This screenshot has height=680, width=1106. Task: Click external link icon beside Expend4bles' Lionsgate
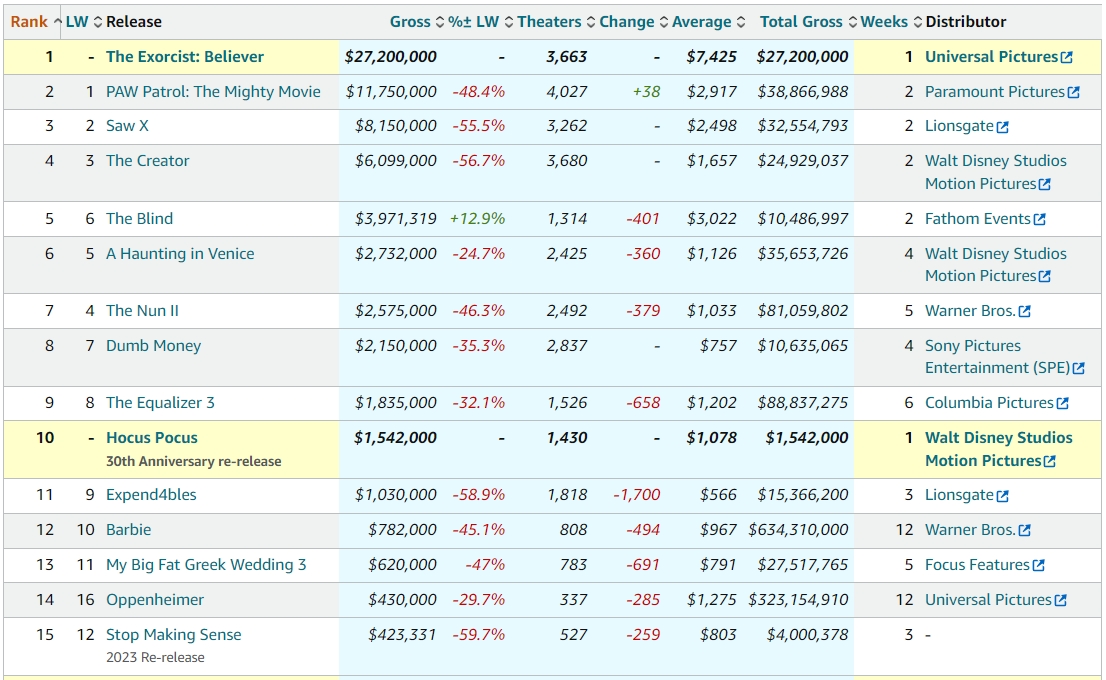pyautogui.click(x=1002, y=497)
